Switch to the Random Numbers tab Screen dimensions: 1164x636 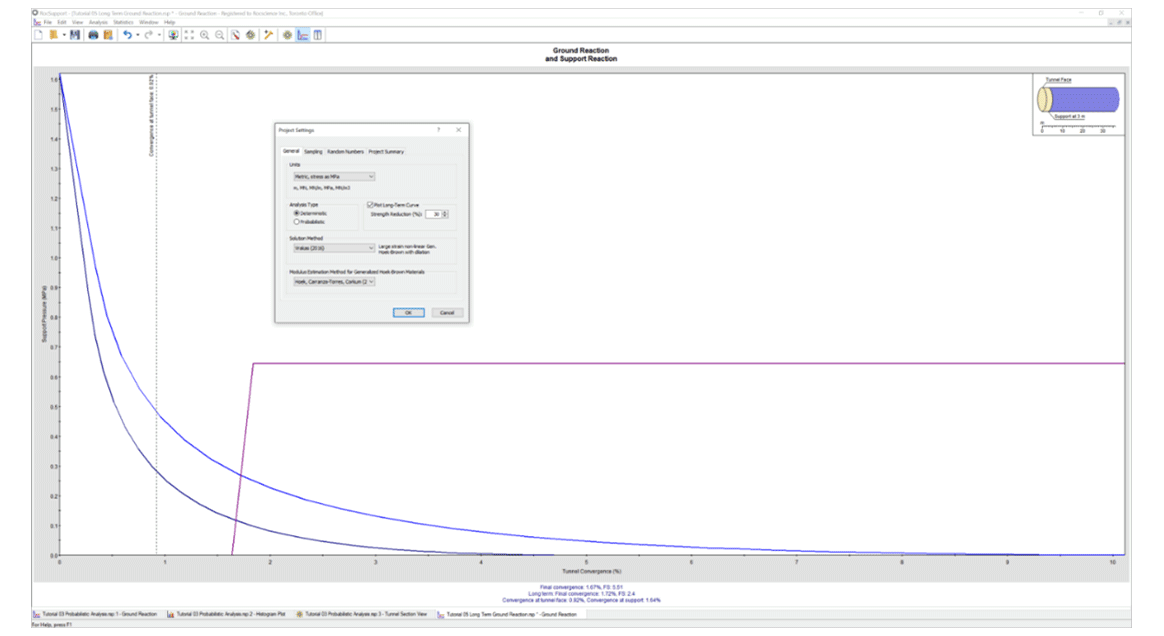point(345,151)
